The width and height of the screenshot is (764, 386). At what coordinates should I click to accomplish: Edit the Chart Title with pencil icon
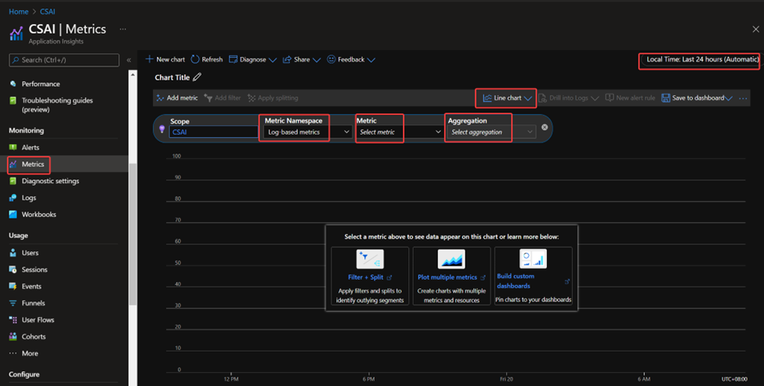coord(197,77)
